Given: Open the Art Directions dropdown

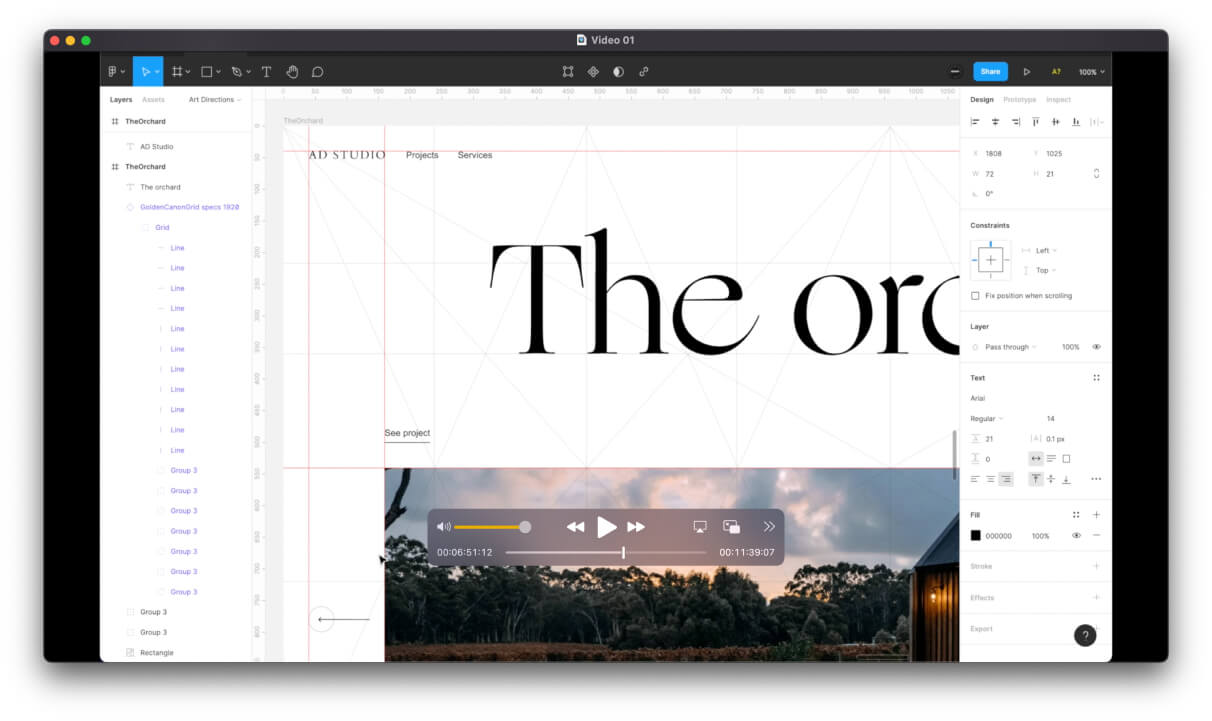Looking at the screenshot, I should click(216, 100).
